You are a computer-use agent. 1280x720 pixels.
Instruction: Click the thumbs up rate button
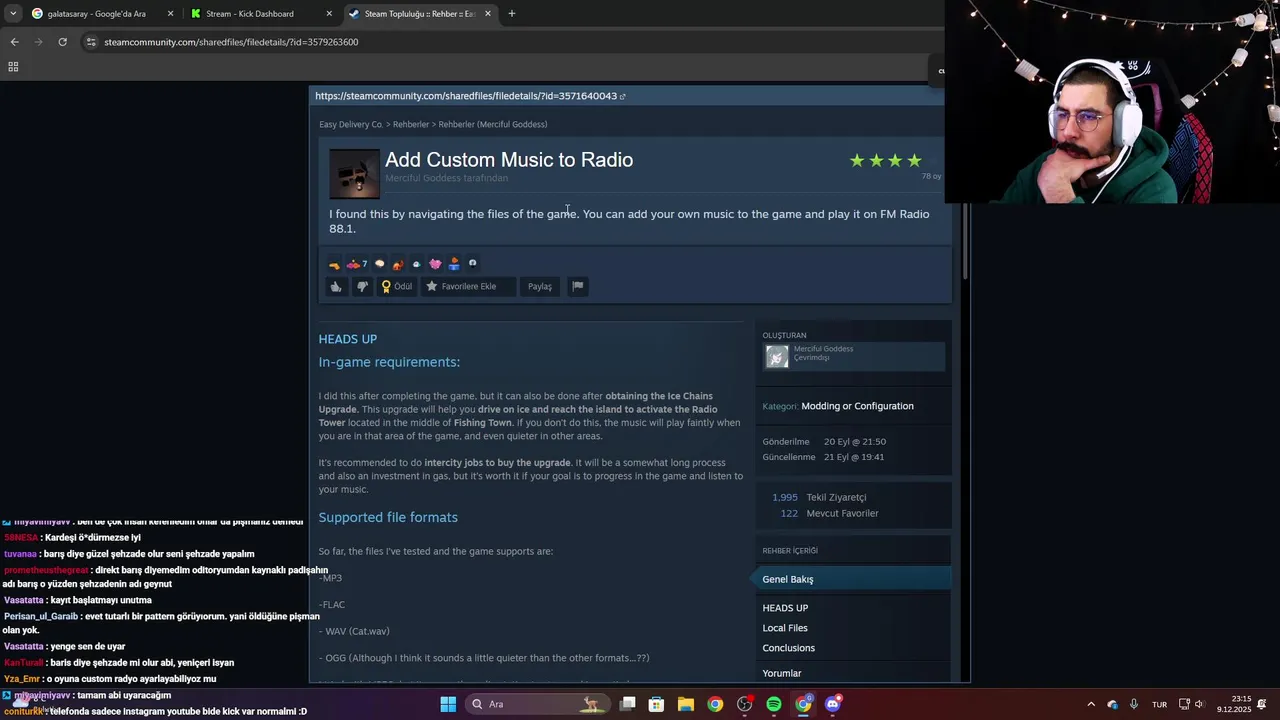pos(336,286)
